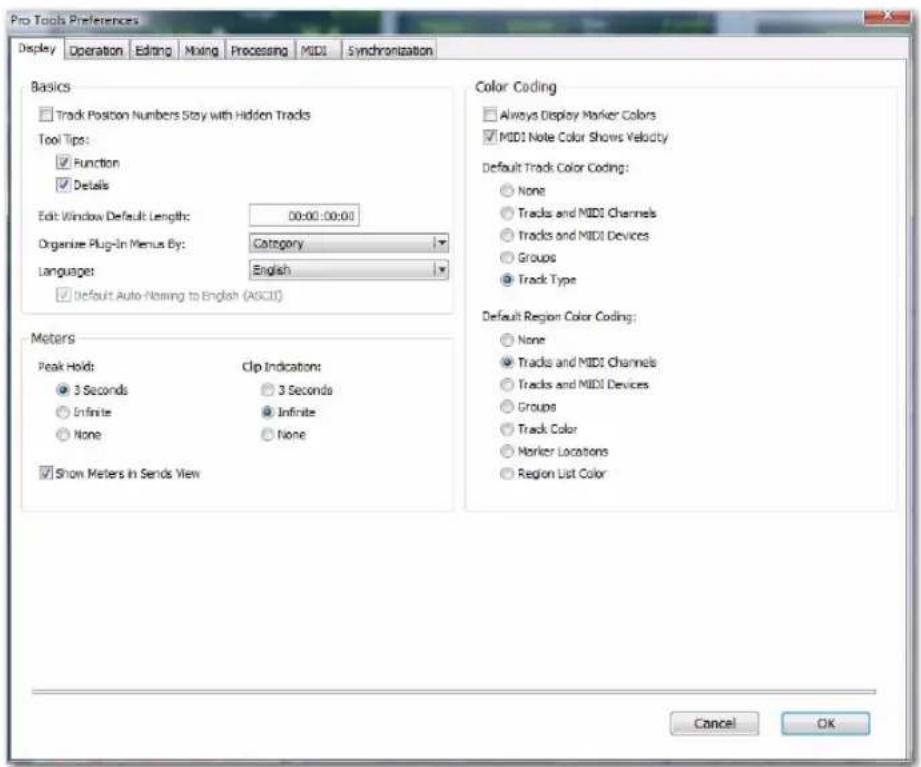
Task: Enable Always Display Marker Colors
Action: tap(490, 114)
